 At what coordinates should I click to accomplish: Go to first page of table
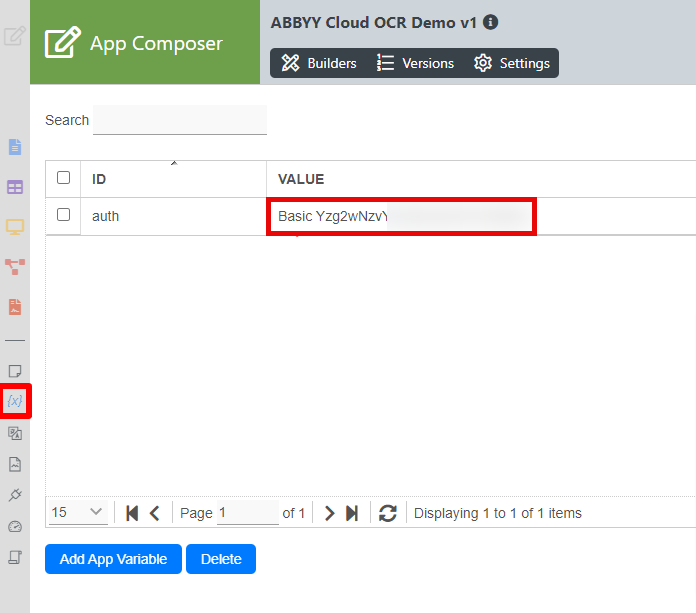click(132, 513)
